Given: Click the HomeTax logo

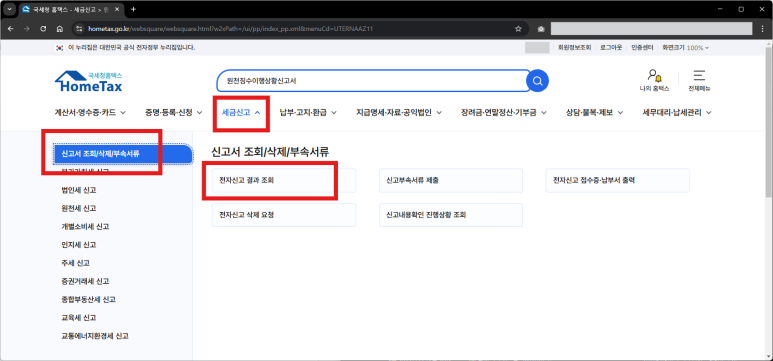Looking at the screenshot, I should tap(89, 82).
